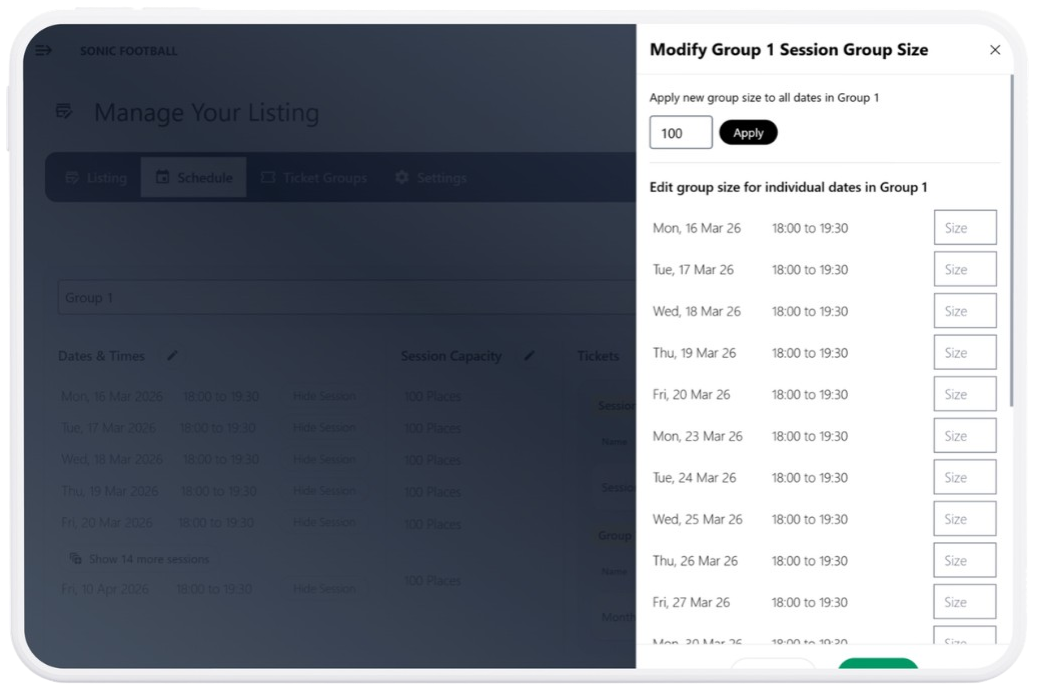This screenshot has width=1037, height=690.
Task: Close the Modify Group Size panel
Action: coord(994,50)
